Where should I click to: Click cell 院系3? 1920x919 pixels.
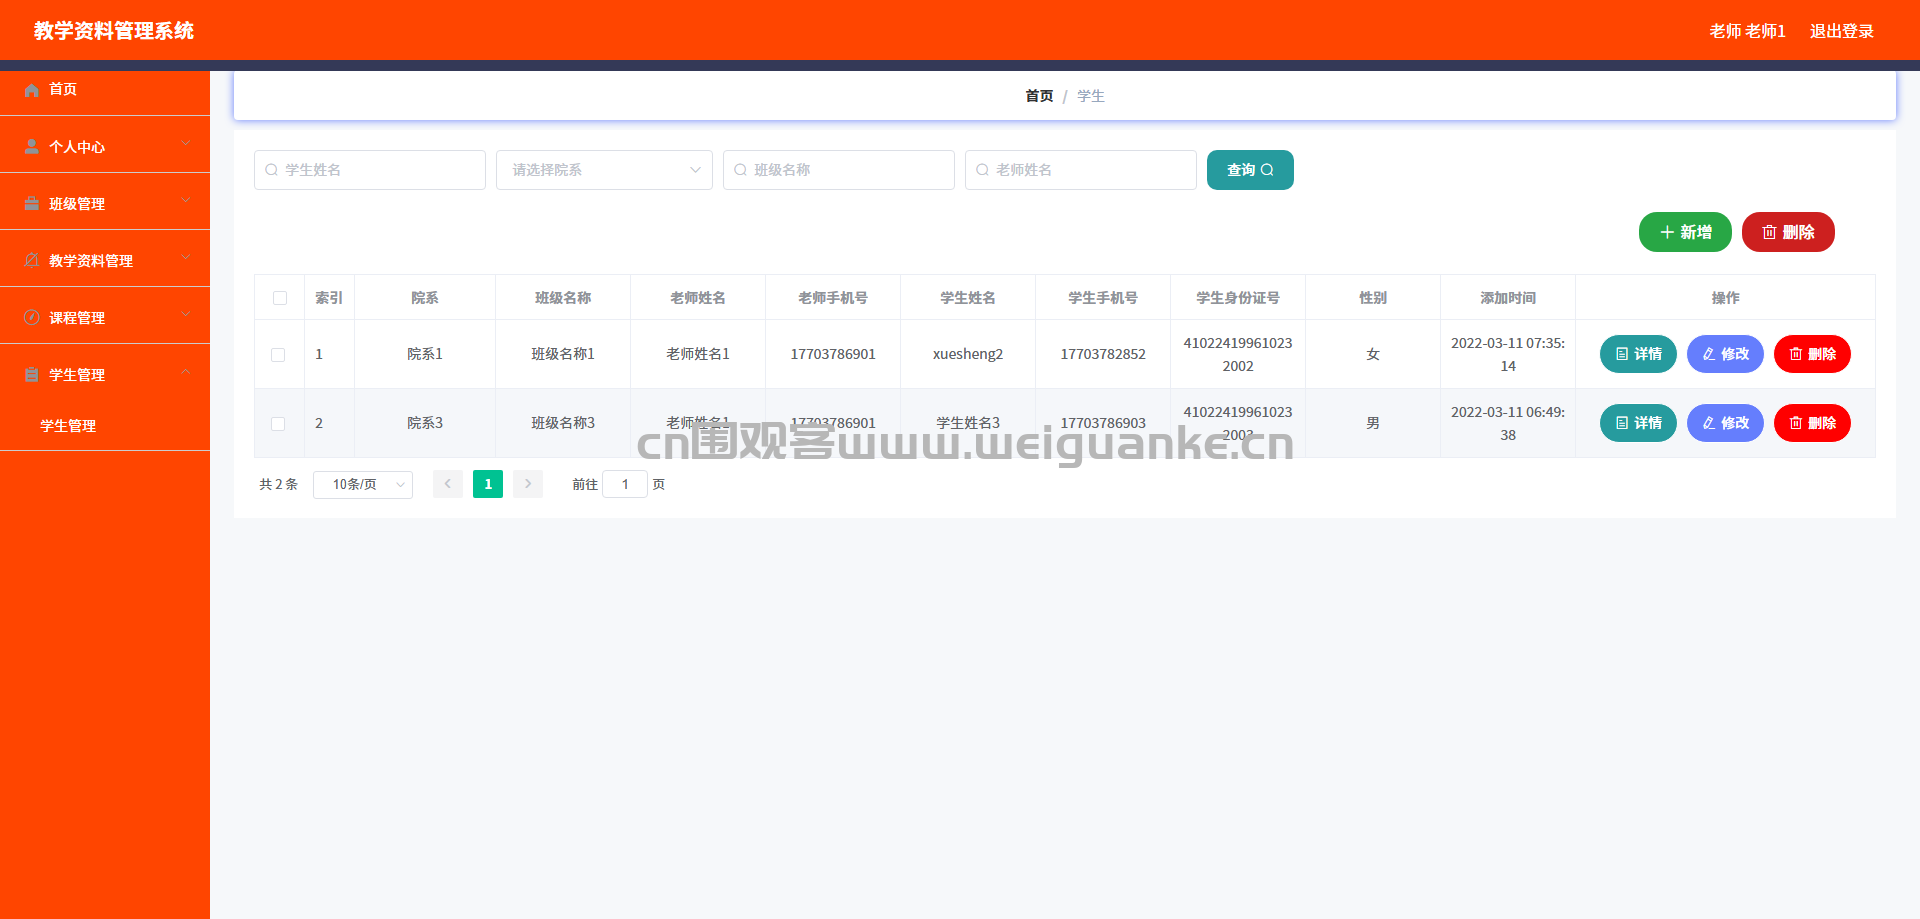coord(425,423)
